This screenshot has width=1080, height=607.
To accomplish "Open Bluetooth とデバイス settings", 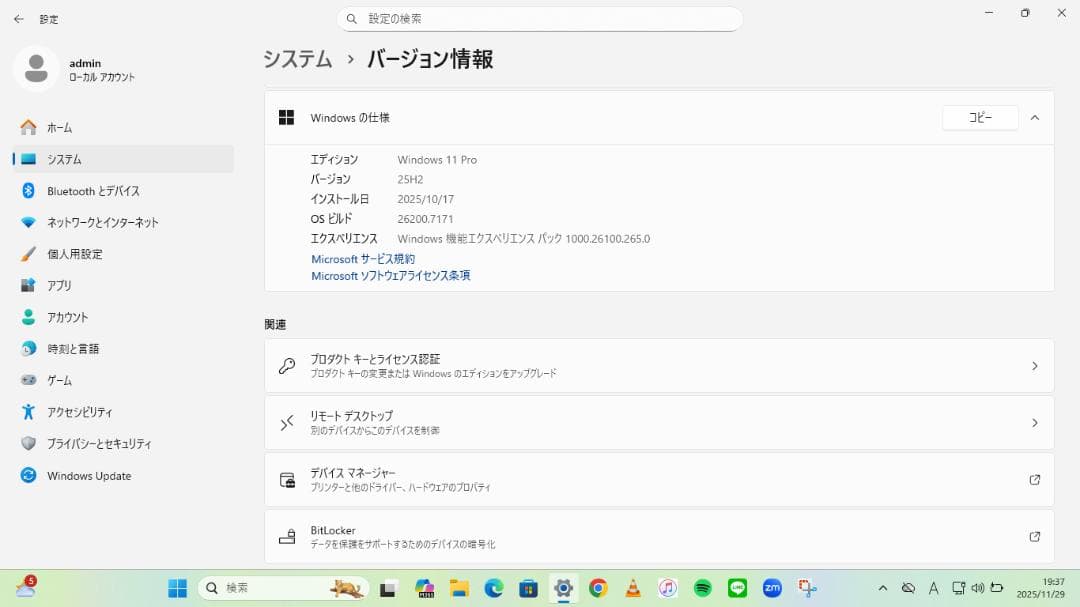I will 124,191.
